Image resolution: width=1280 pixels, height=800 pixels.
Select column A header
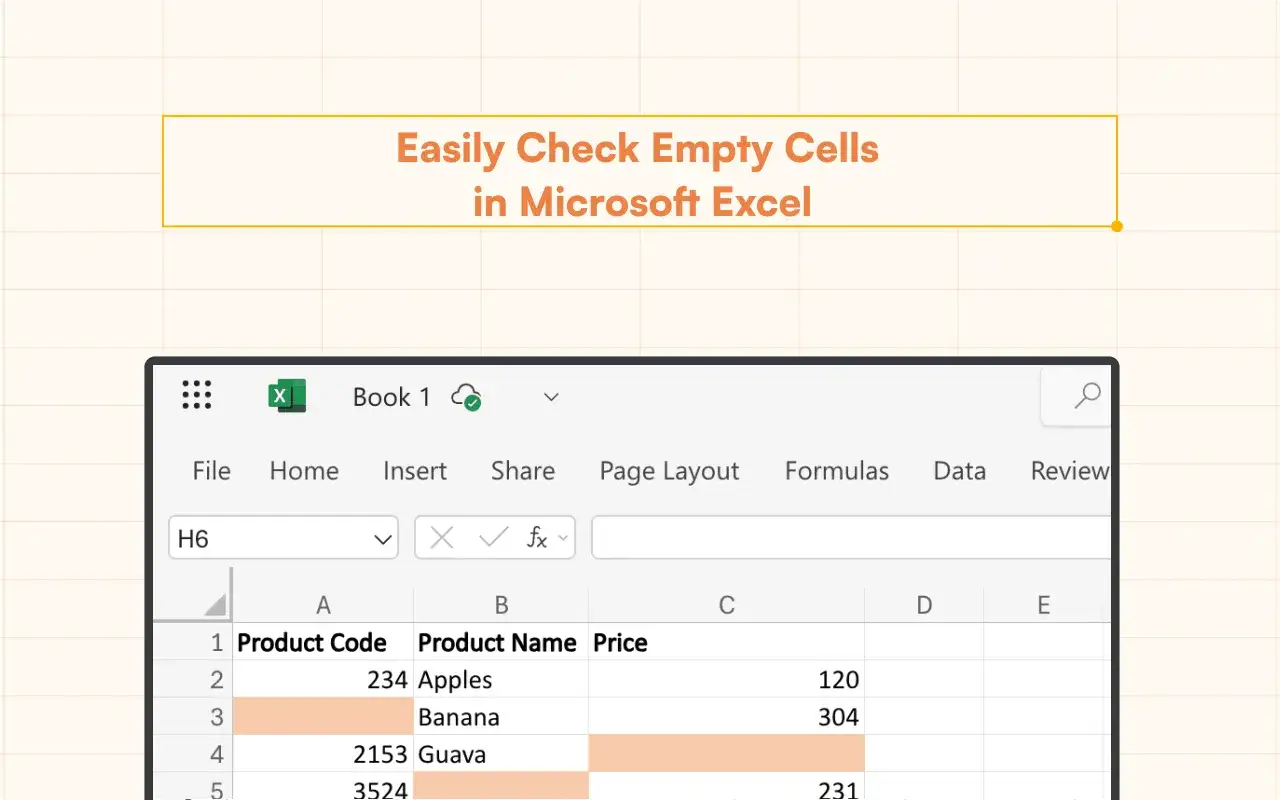coord(323,605)
